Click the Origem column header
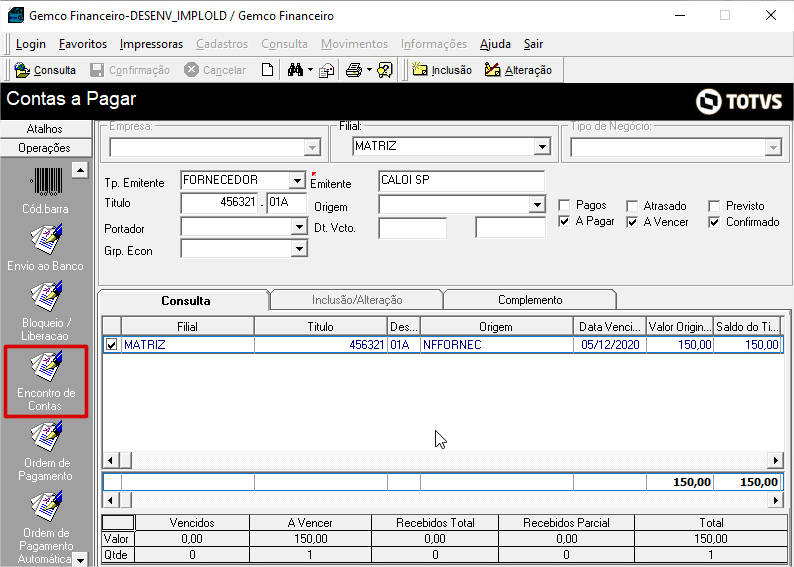Viewport: 794px width, 567px height. coord(496,327)
